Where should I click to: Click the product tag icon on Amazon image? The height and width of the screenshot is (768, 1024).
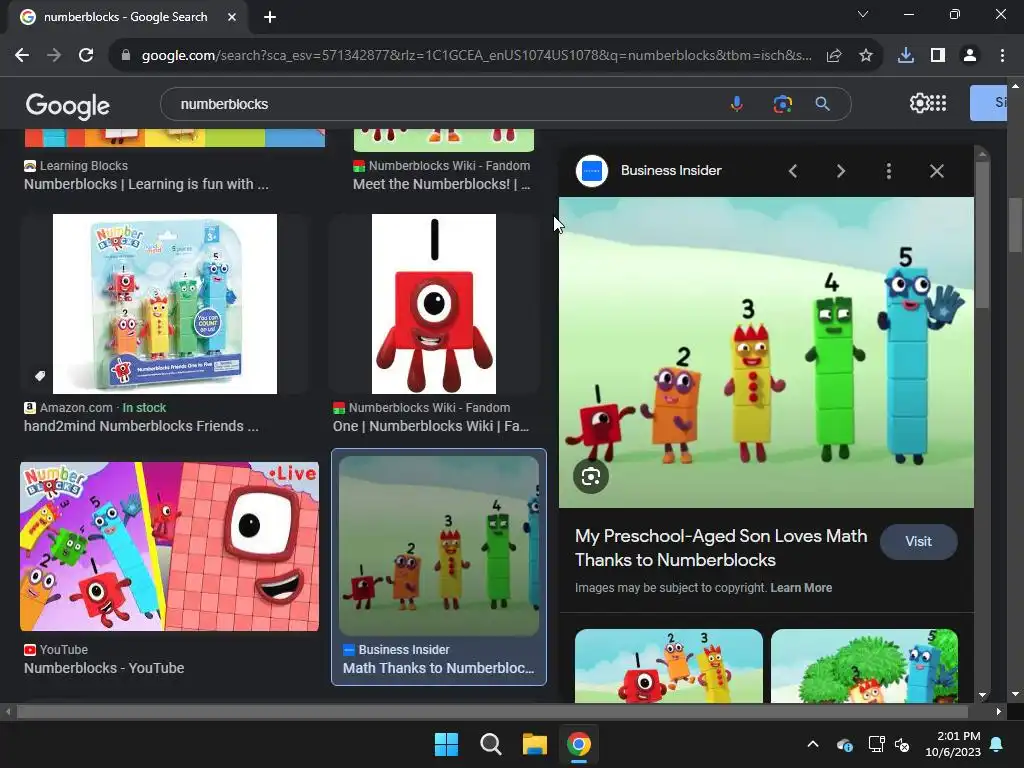40,376
